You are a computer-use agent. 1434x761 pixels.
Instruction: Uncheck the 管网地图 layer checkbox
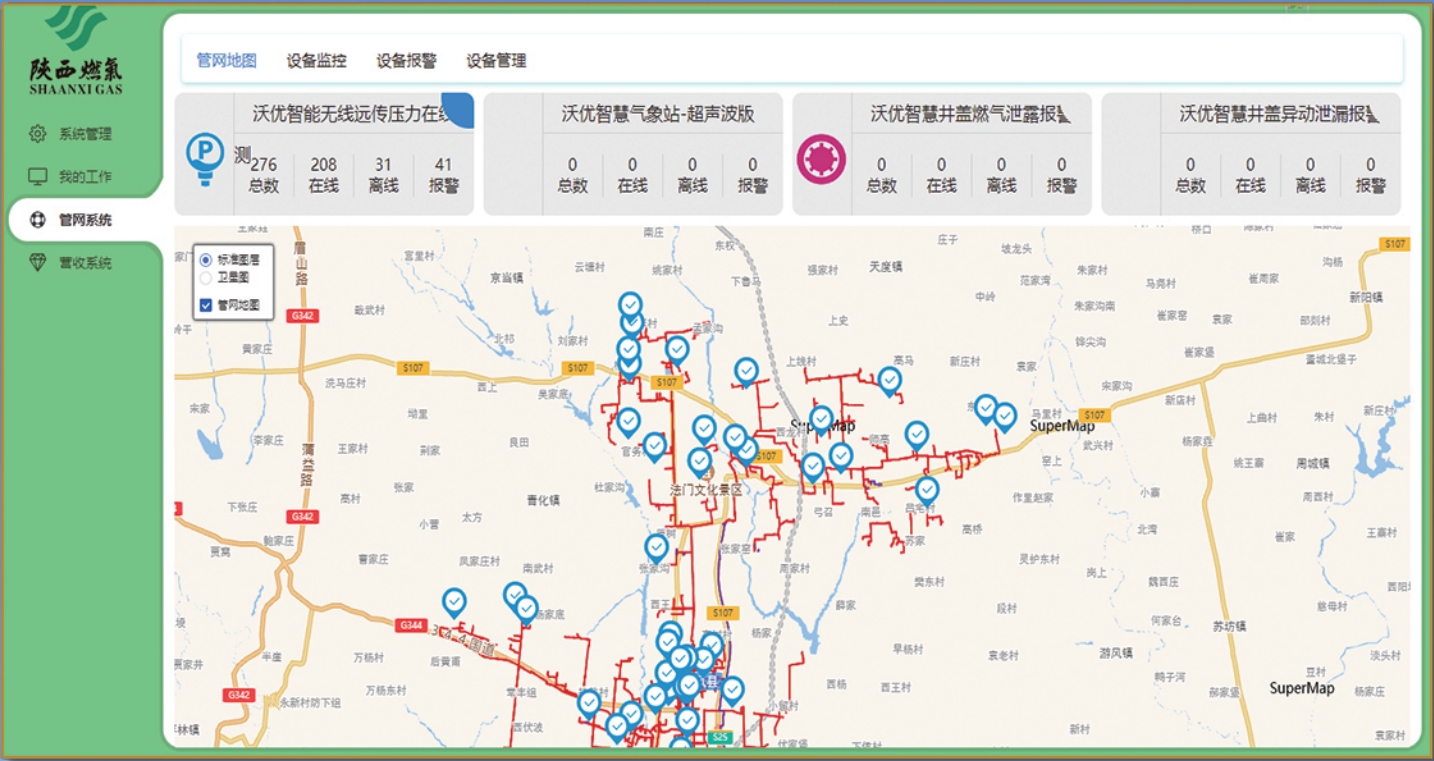point(206,305)
